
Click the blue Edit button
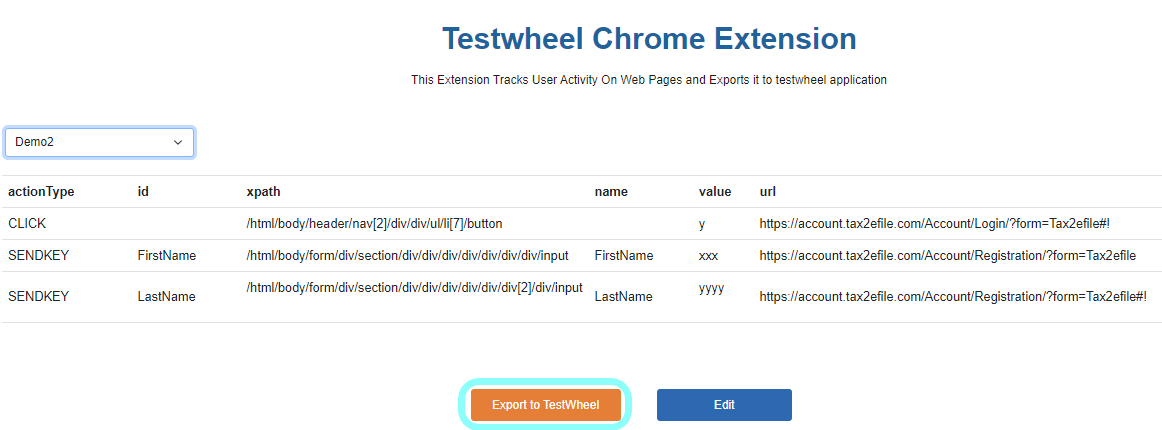[724, 405]
